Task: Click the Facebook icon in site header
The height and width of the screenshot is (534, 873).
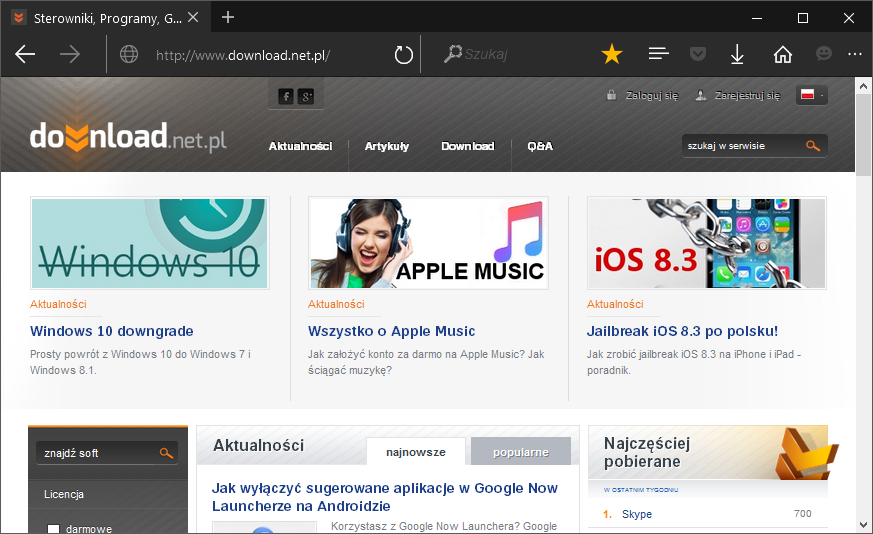Action: (x=286, y=96)
